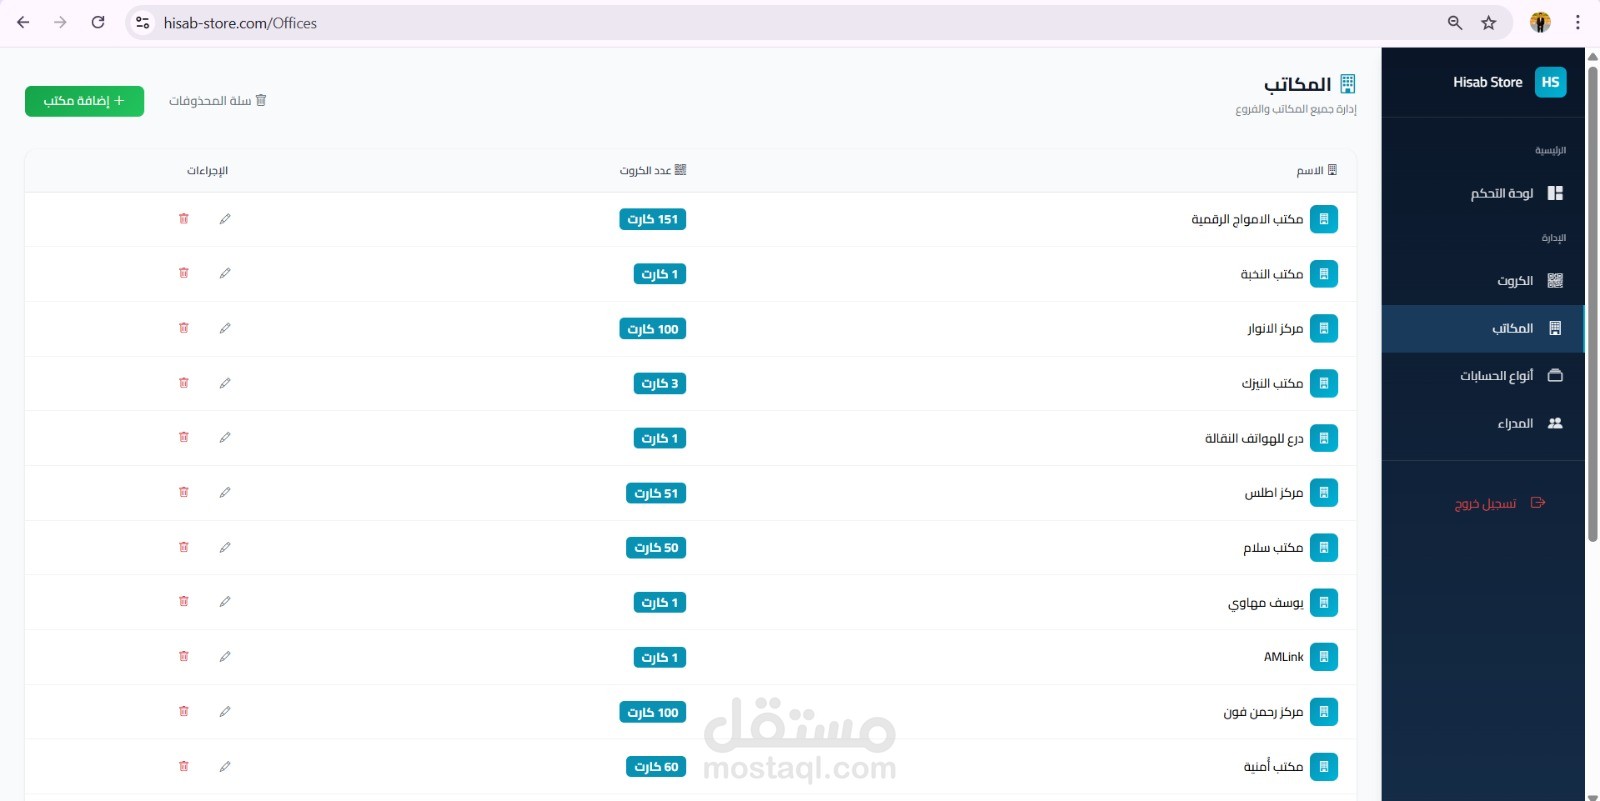Click the 50 كارت badge for مكتب سلام

[x=656, y=547]
